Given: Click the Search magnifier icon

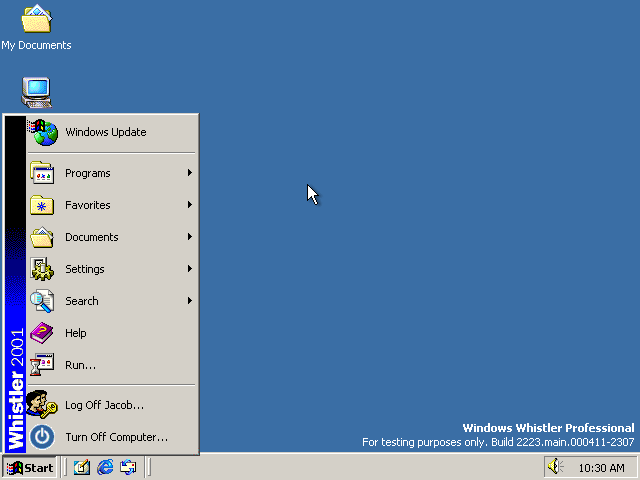Looking at the screenshot, I should [42, 301].
